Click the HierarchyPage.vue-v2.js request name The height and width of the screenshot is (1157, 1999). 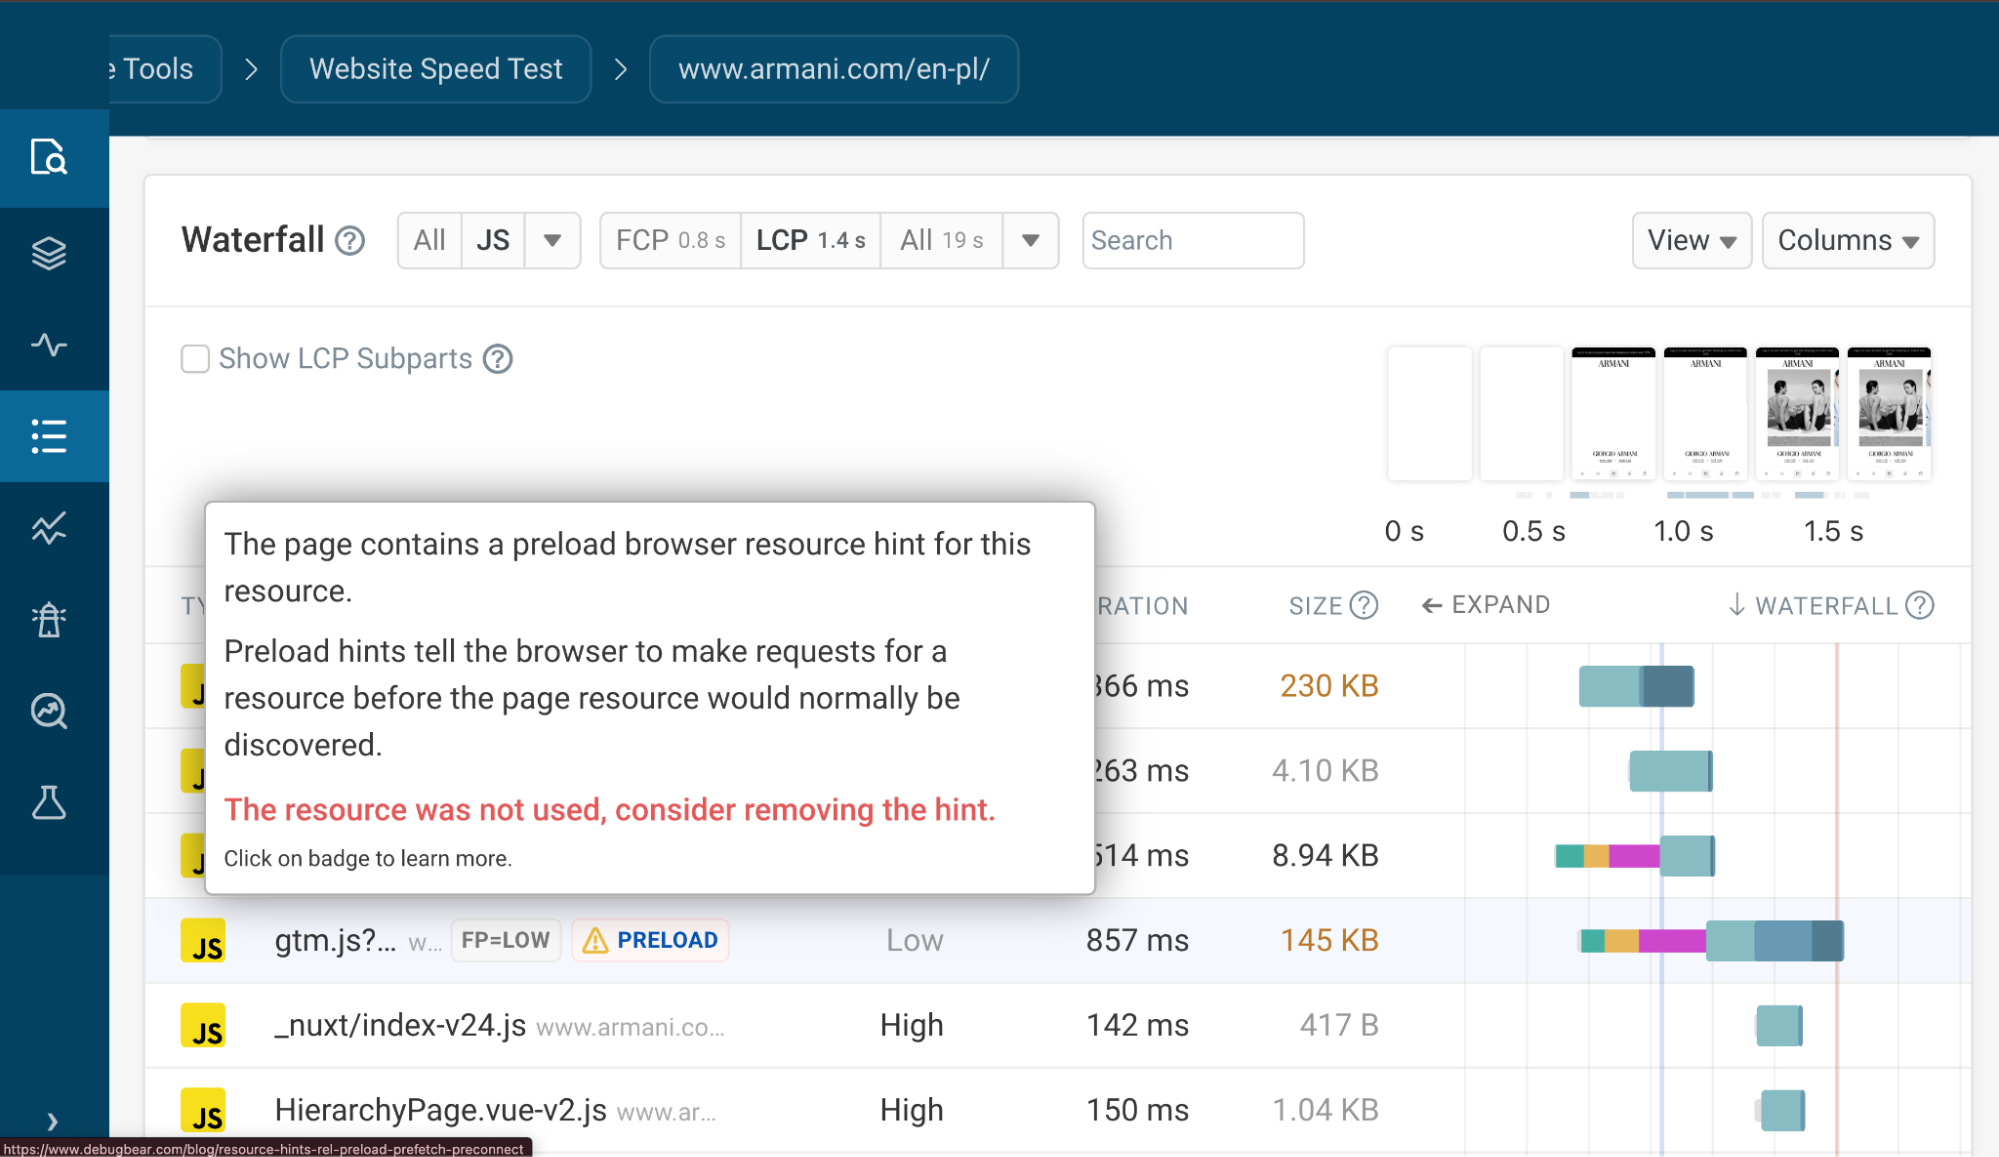440,1110
